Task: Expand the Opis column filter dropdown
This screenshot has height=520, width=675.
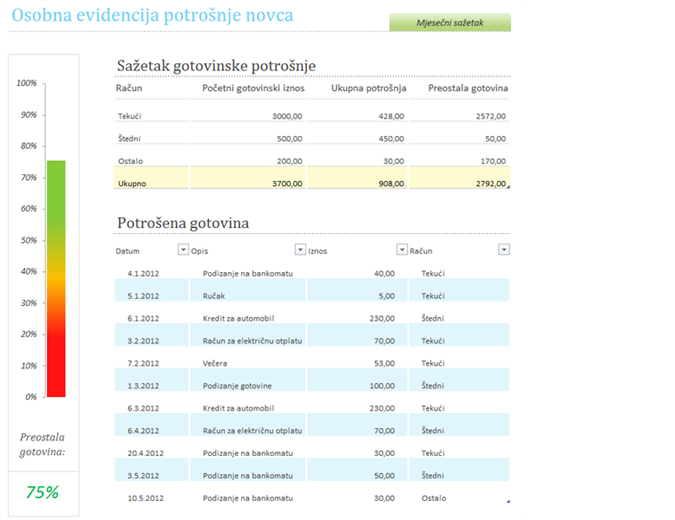Action: point(300,250)
